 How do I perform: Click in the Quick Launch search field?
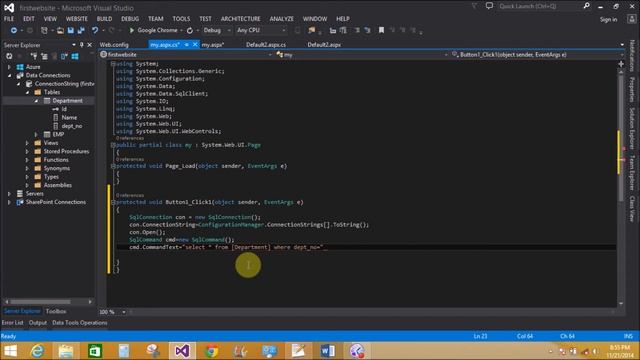[539, 6]
